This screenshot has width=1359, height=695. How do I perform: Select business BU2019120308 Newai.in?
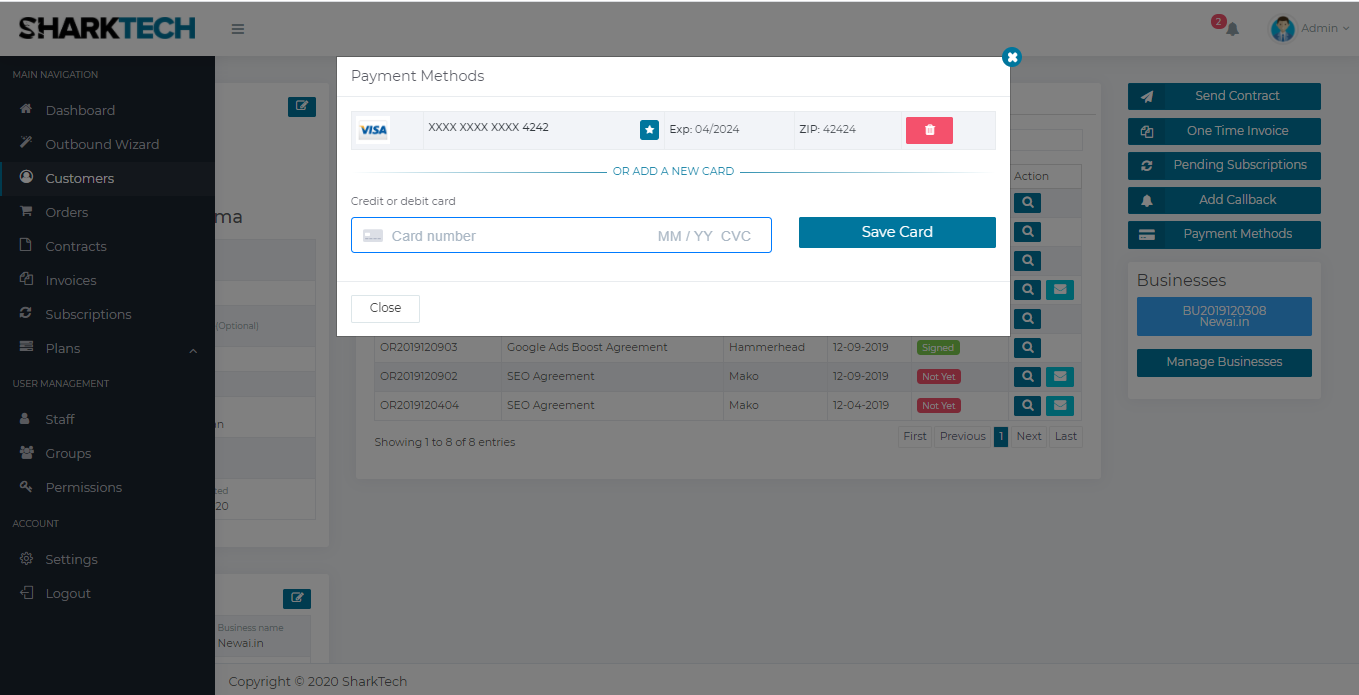click(1223, 316)
